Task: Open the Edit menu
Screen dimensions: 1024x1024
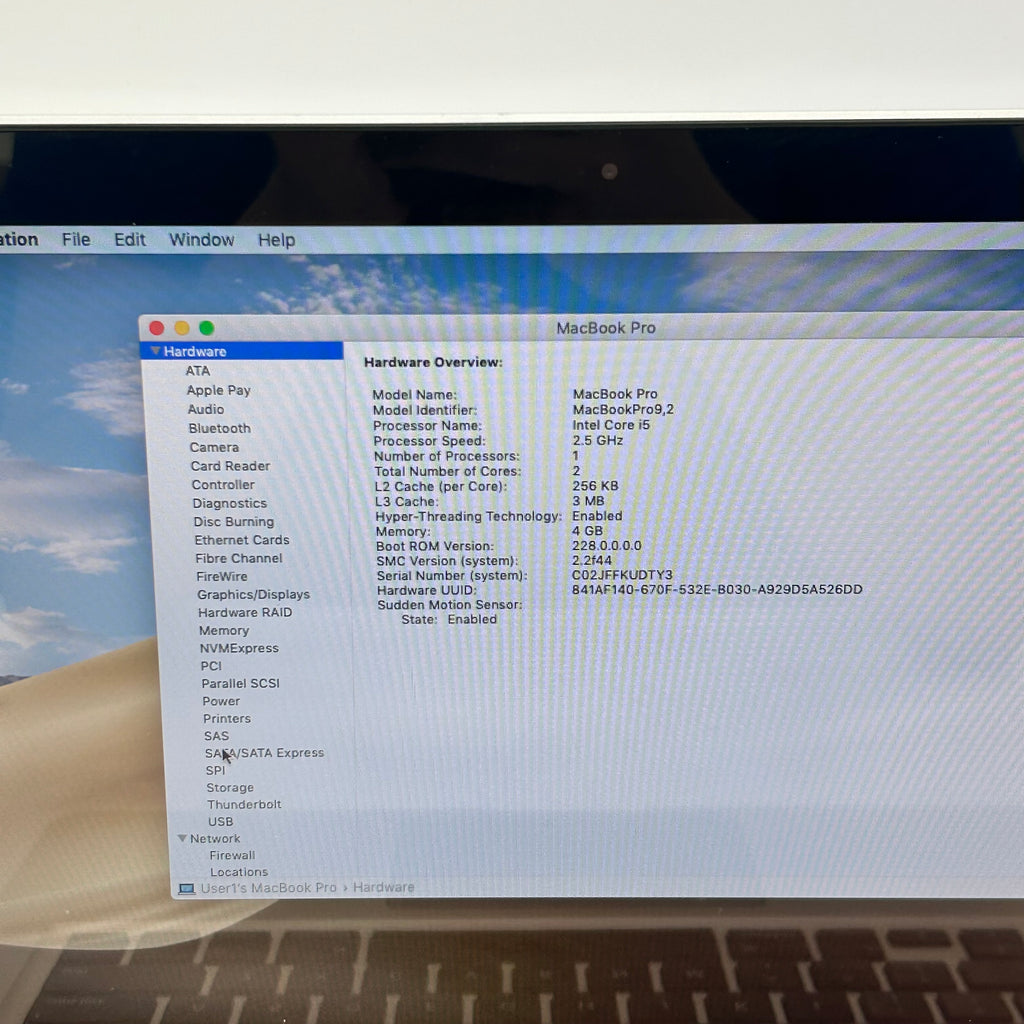Action: tap(130, 240)
